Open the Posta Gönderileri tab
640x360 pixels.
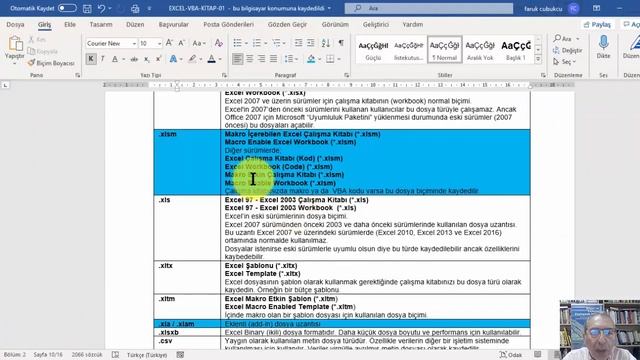point(229,24)
